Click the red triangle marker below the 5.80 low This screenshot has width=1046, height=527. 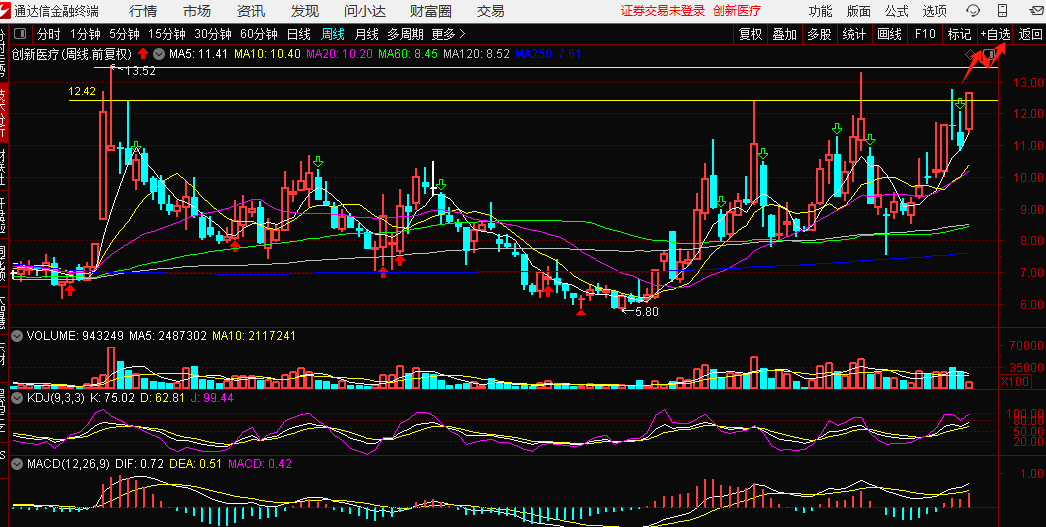(581, 312)
